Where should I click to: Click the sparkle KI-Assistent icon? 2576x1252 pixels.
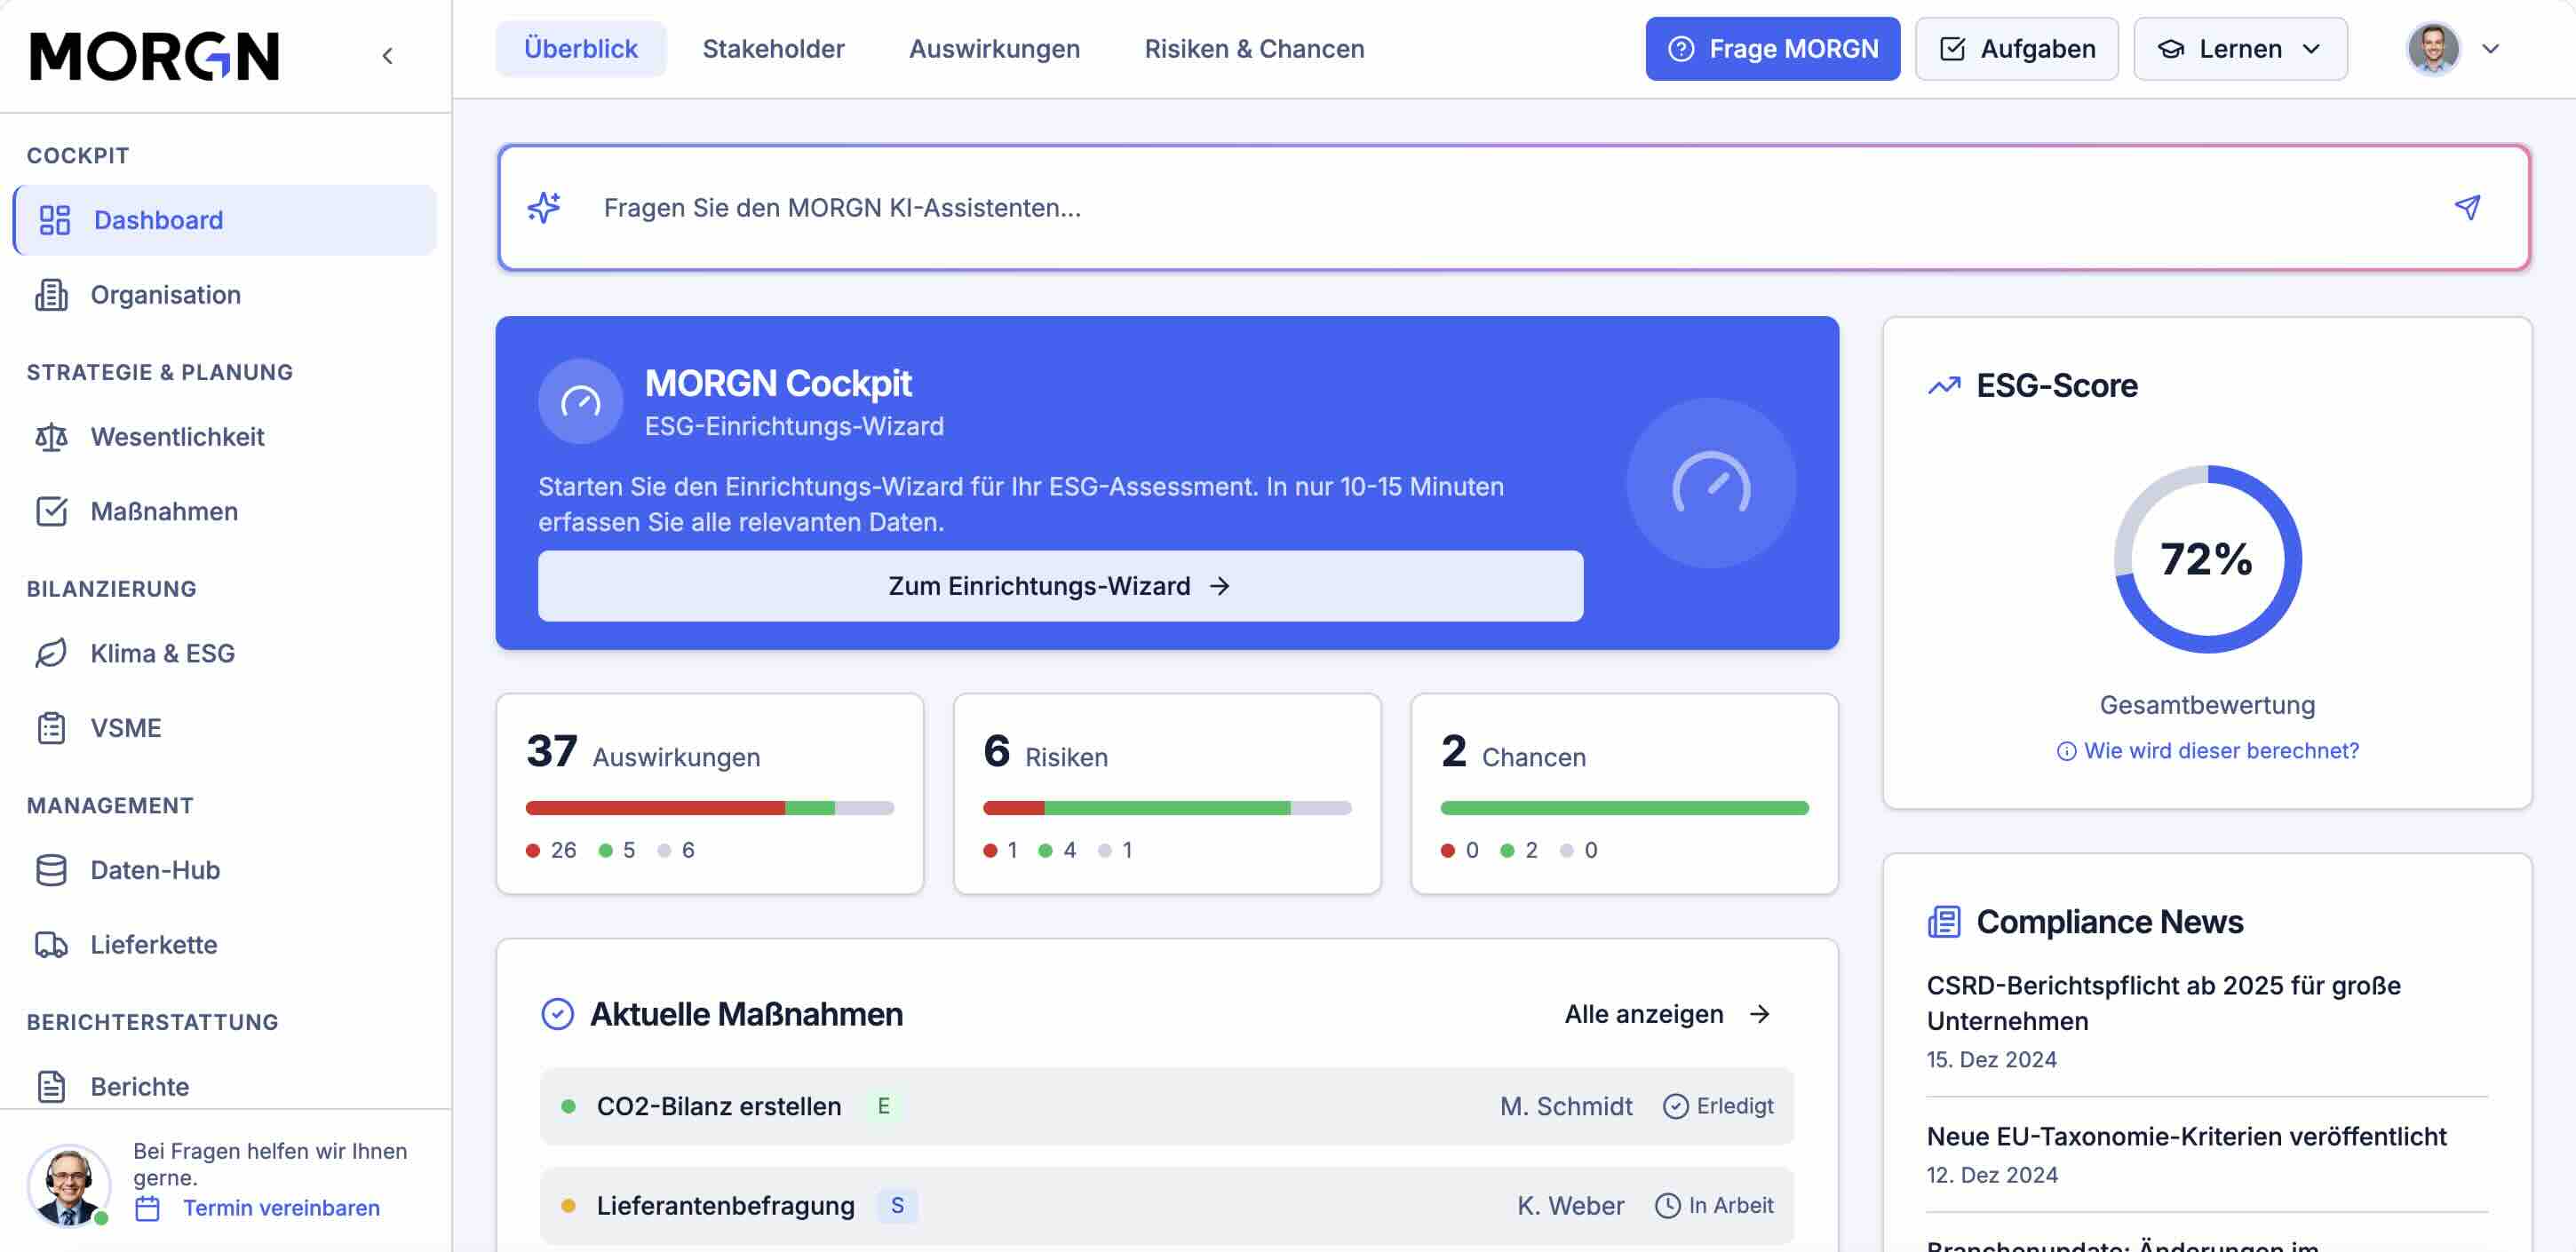click(544, 207)
